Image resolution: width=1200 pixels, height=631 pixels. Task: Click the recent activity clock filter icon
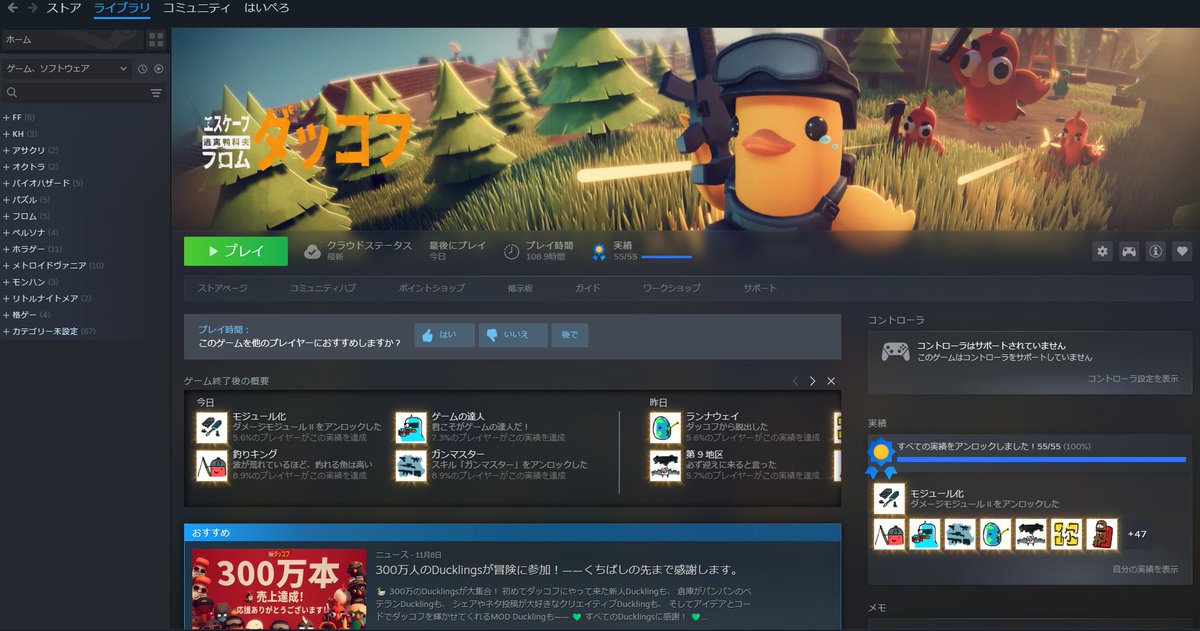click(x=142, y=68)
